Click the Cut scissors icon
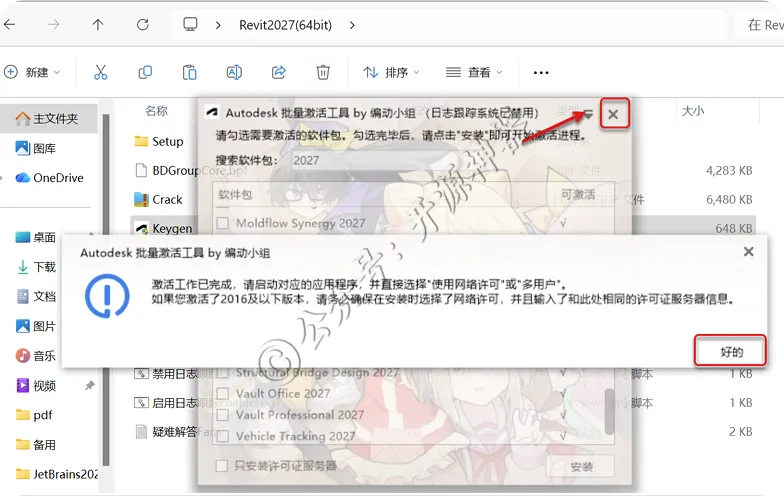 click(x=100, y=72)
